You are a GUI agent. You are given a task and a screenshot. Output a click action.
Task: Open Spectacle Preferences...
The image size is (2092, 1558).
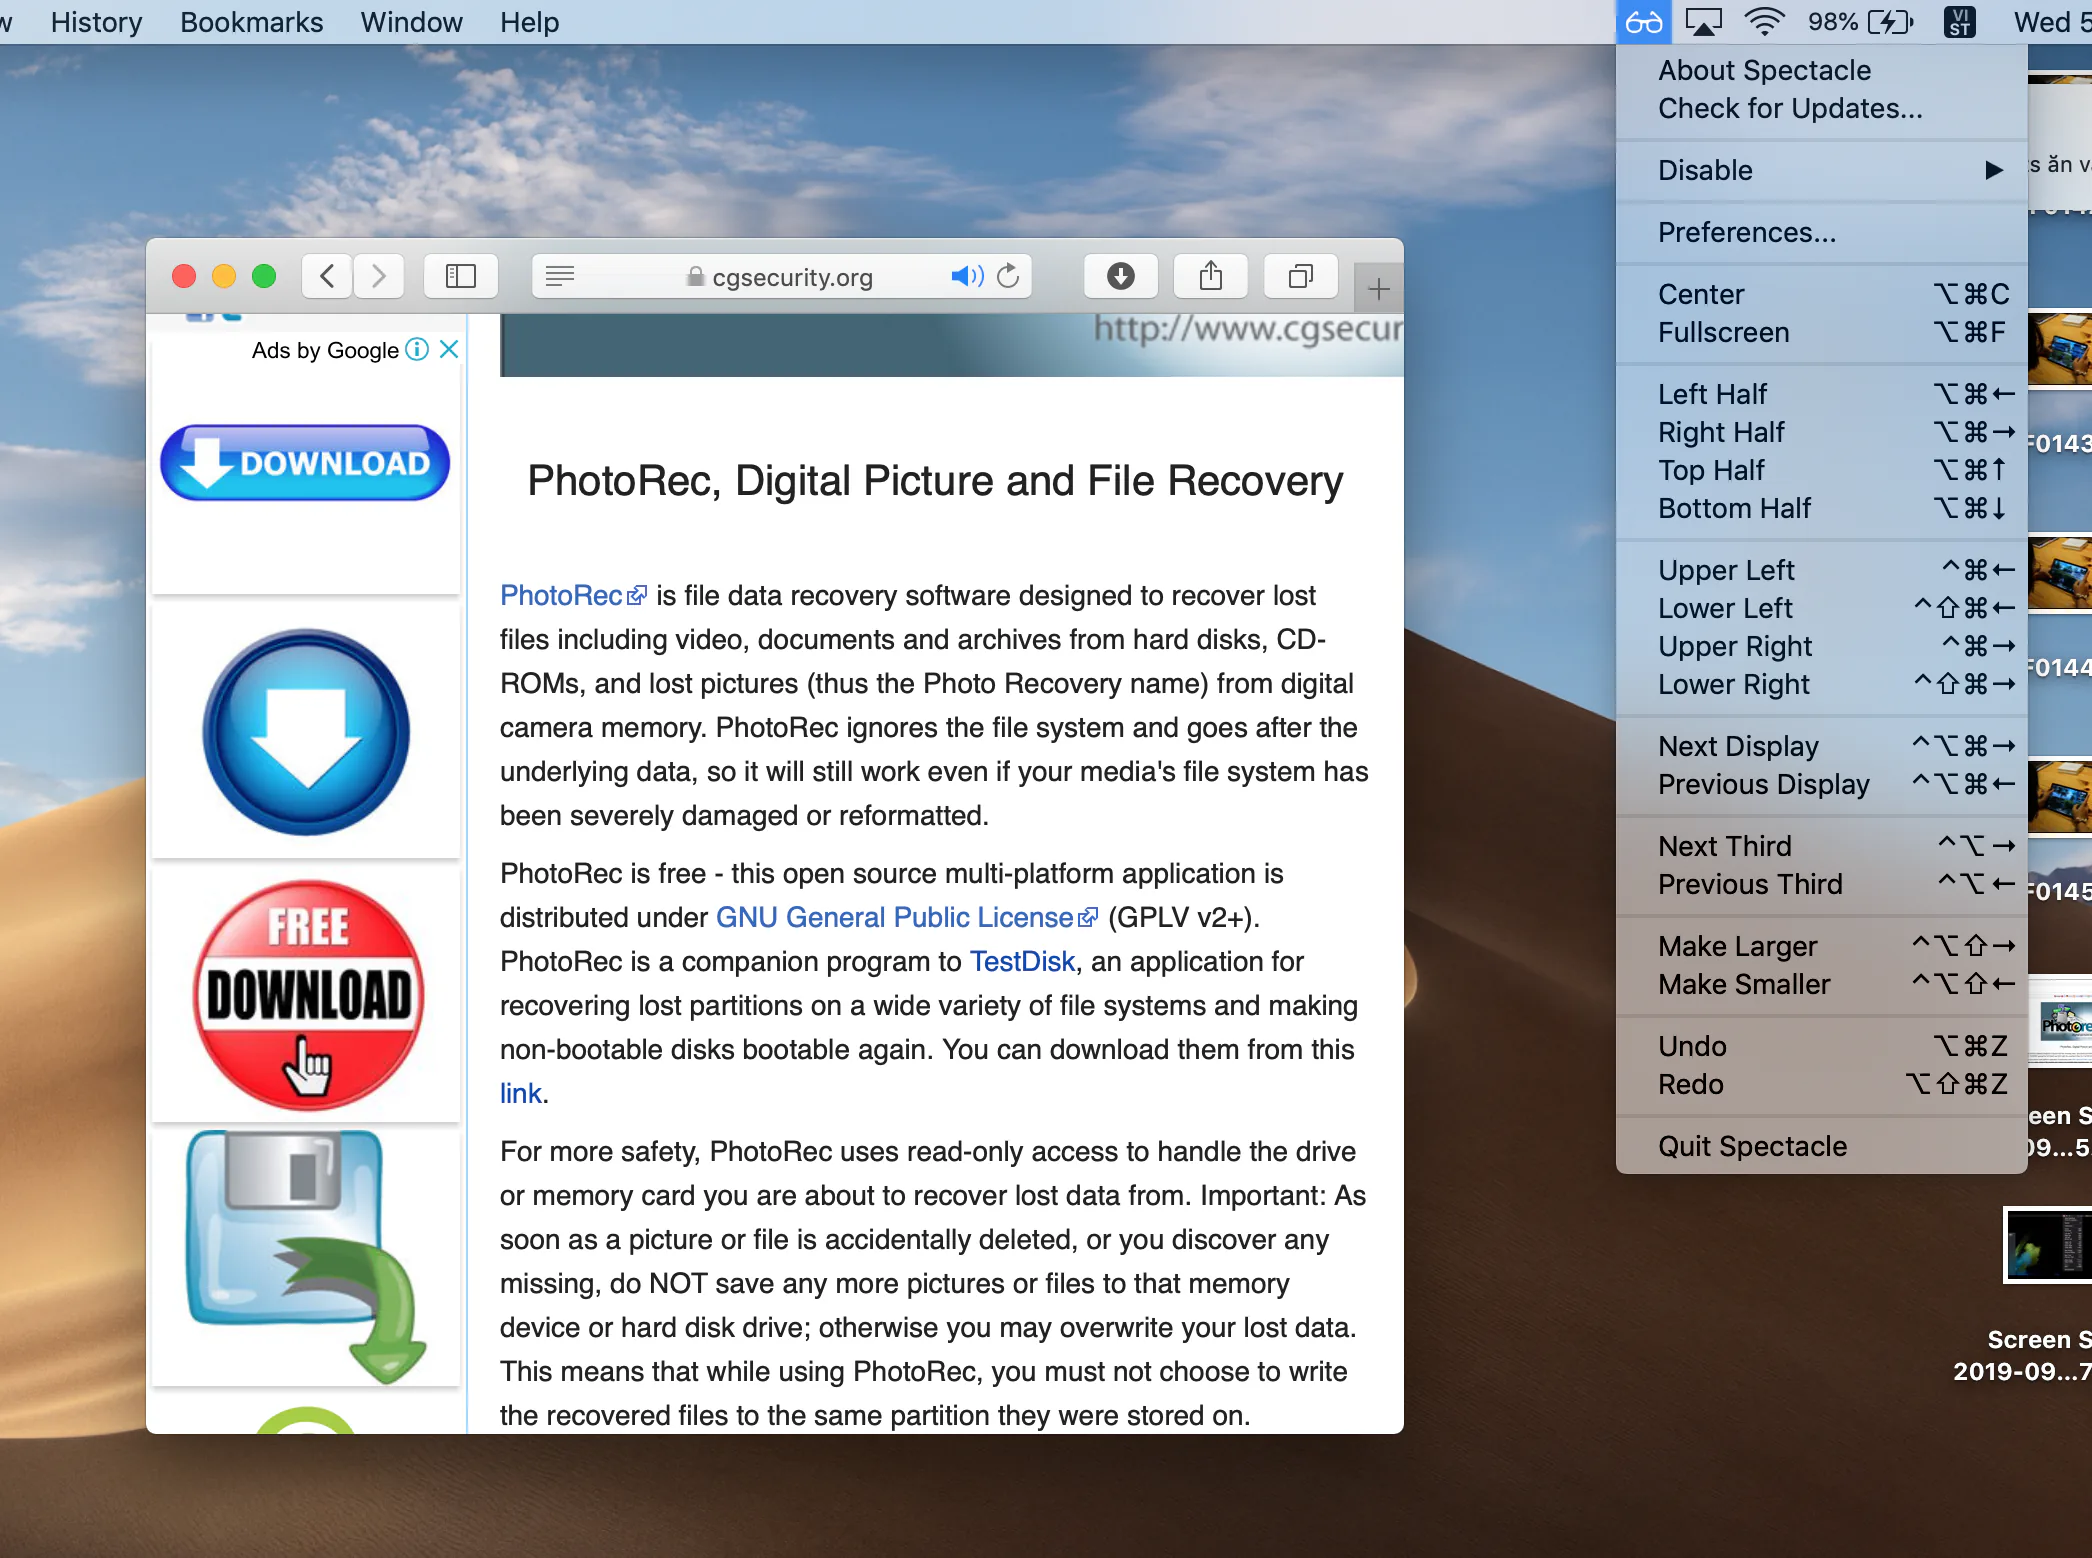(1822, 232)
